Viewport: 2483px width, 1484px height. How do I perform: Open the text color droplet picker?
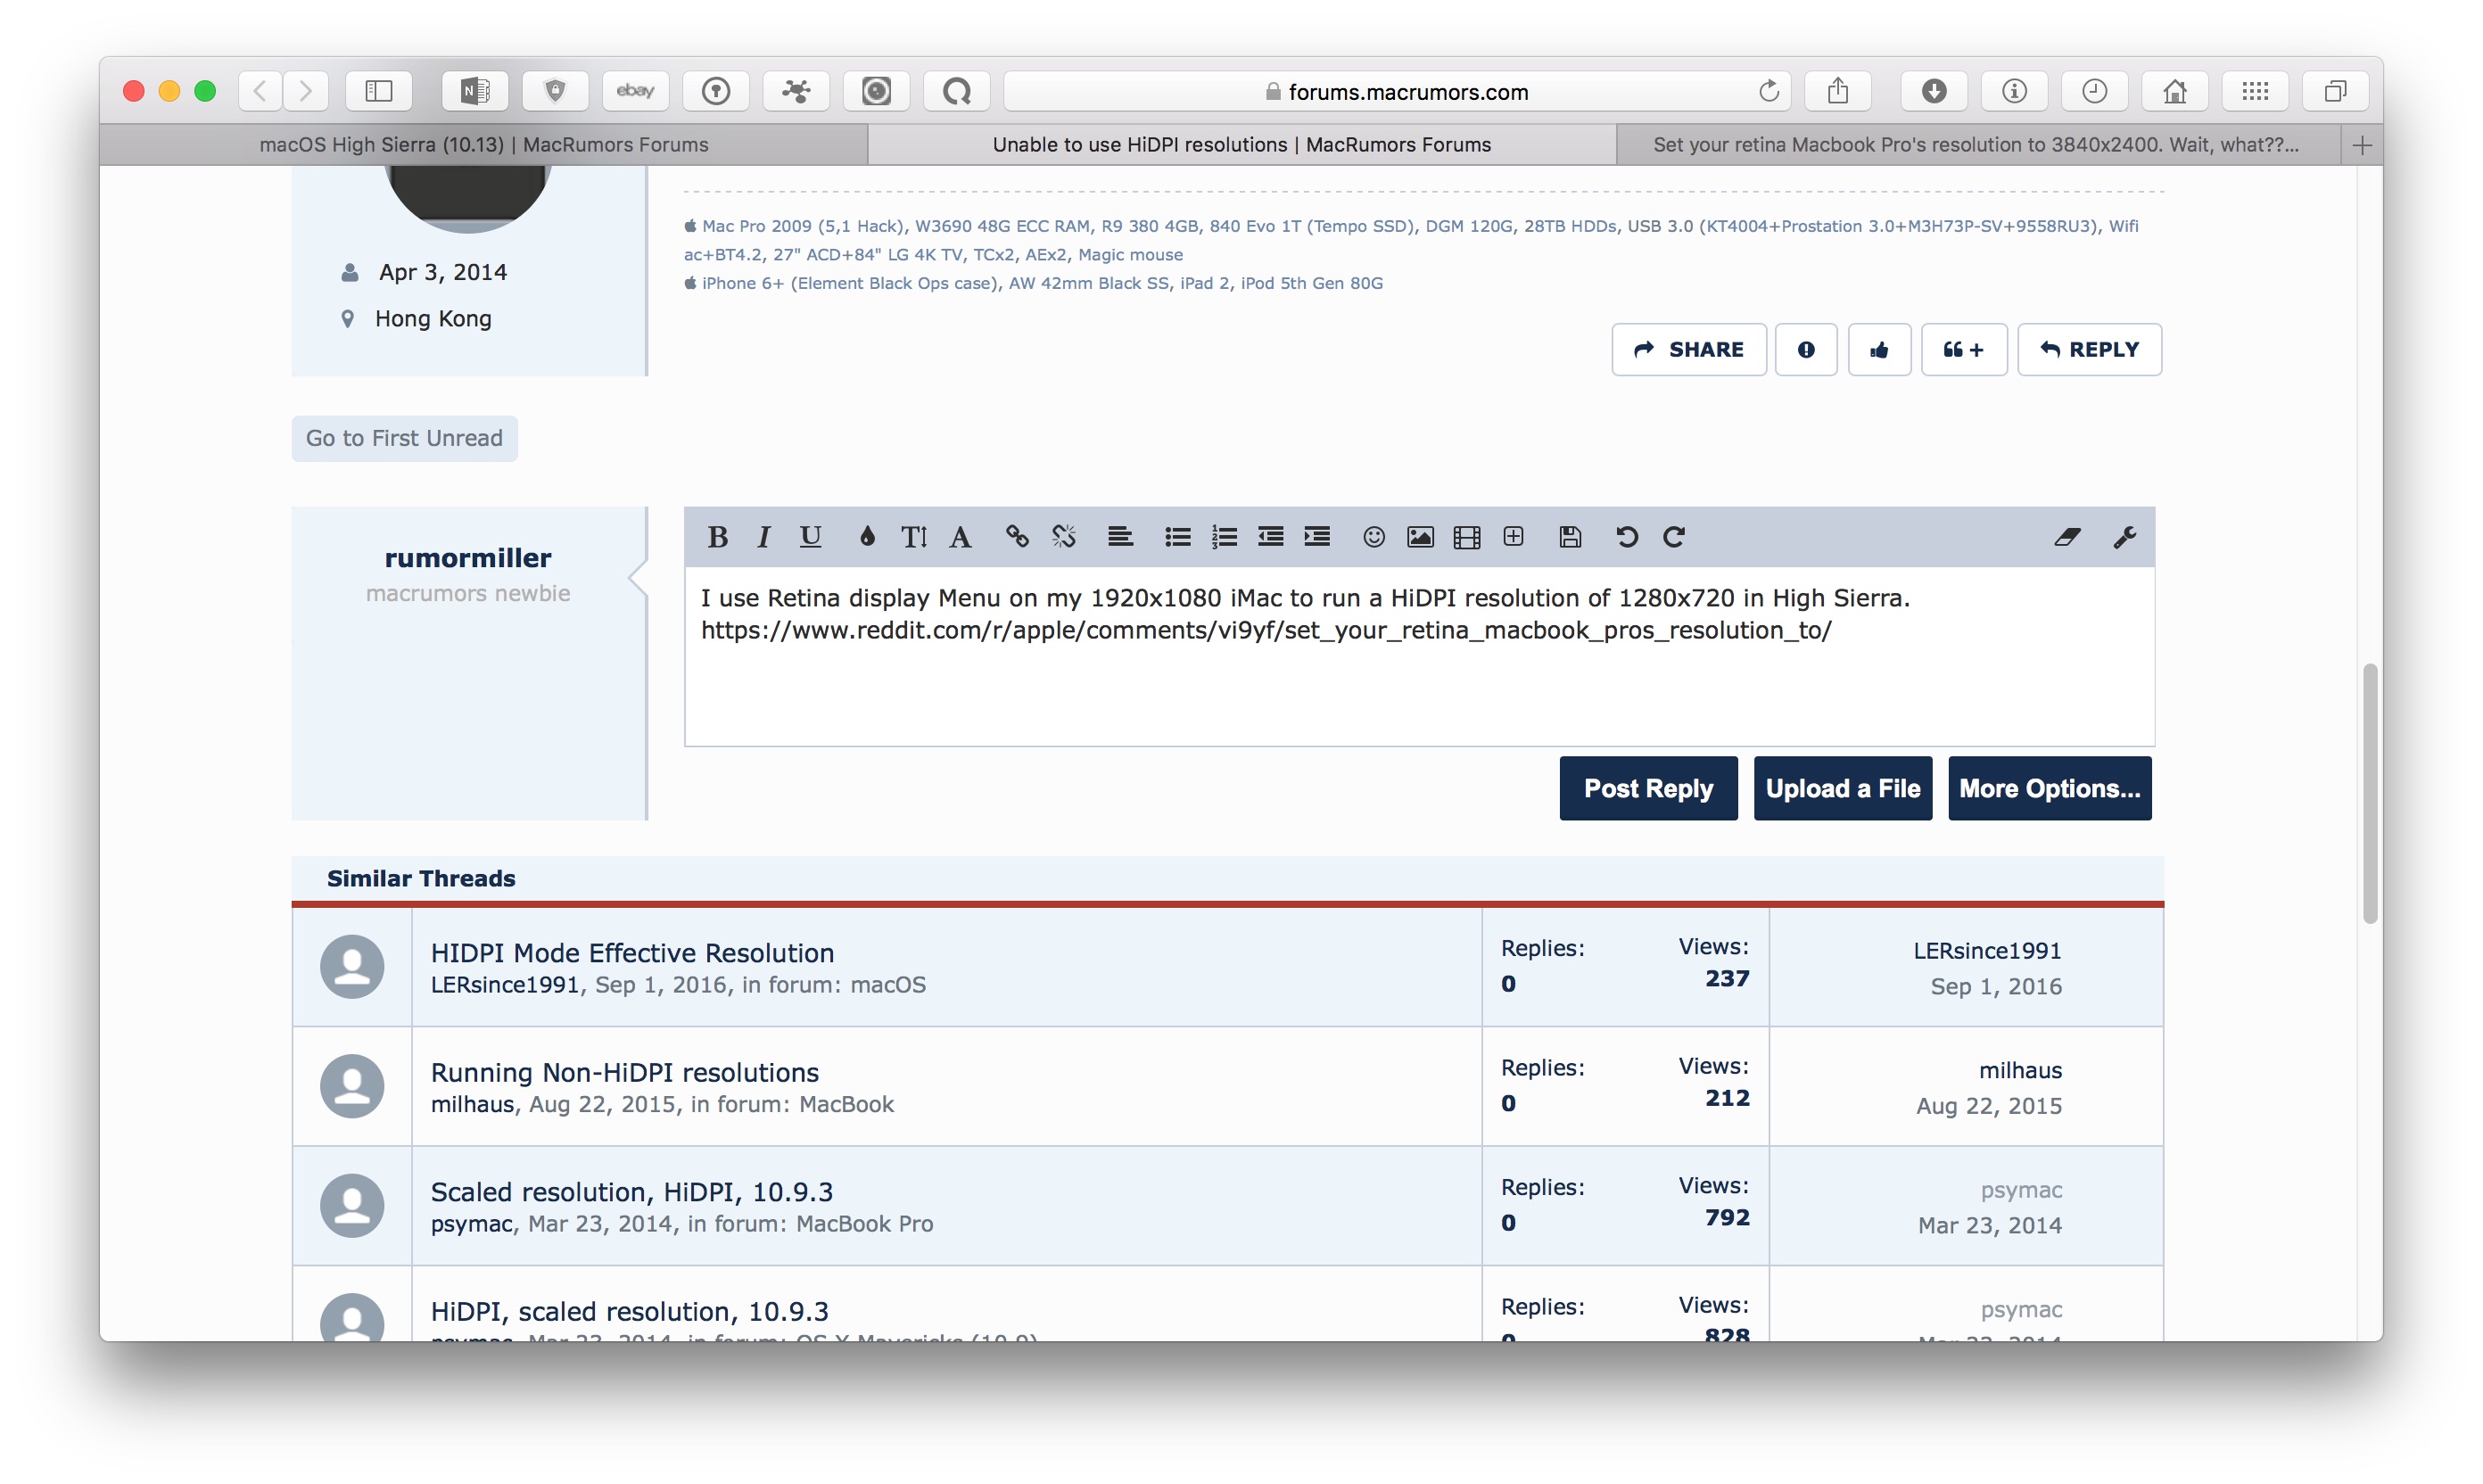(867, 537)
